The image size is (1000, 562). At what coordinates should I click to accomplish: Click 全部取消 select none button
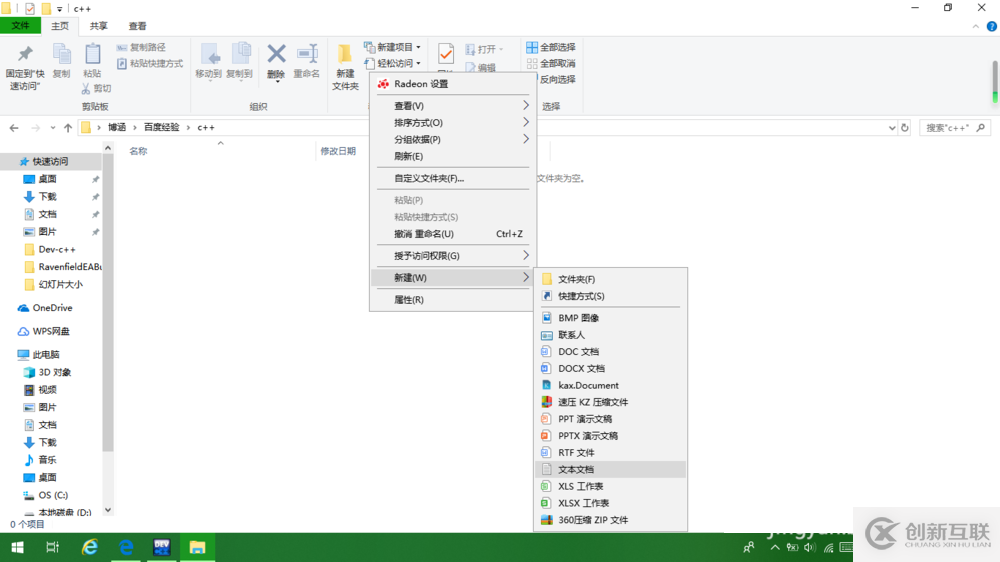(551, 63)
